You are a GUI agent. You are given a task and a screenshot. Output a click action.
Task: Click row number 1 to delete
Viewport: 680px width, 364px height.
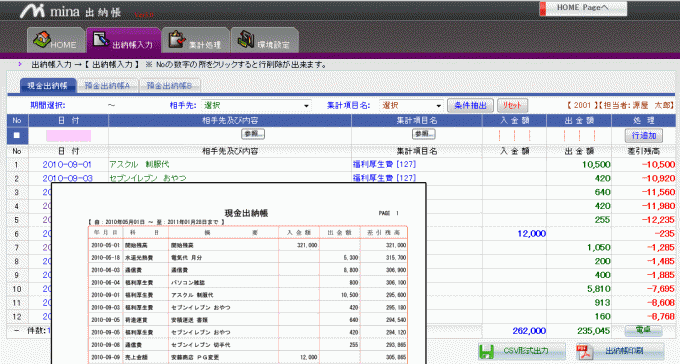coord(16,165)
